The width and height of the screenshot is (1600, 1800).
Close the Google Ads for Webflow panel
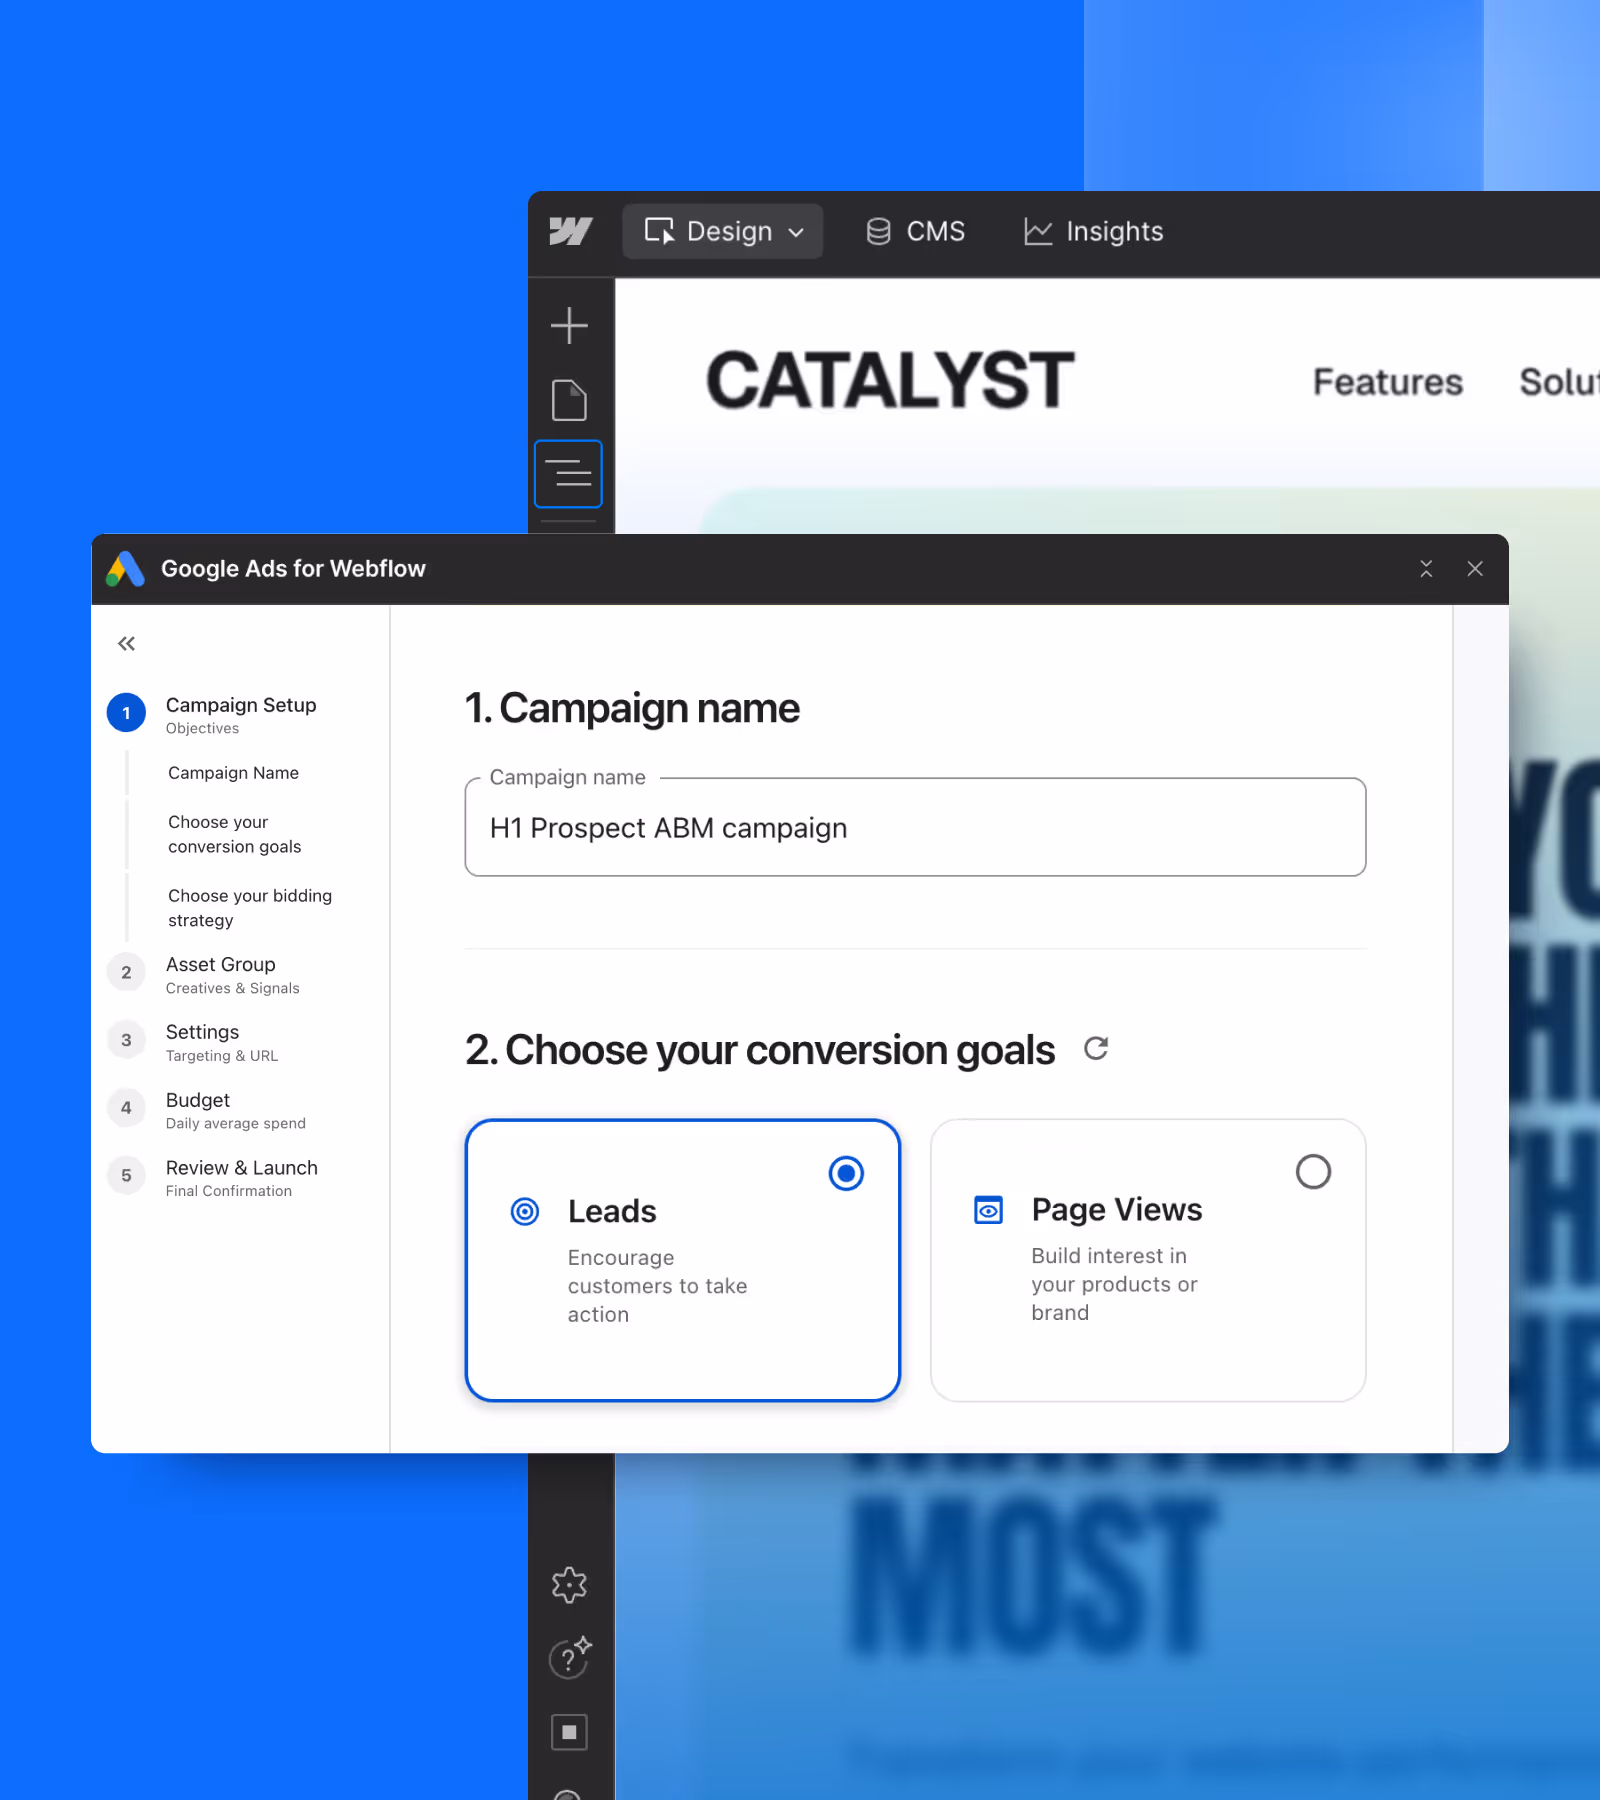click(x=1475, y=569)
